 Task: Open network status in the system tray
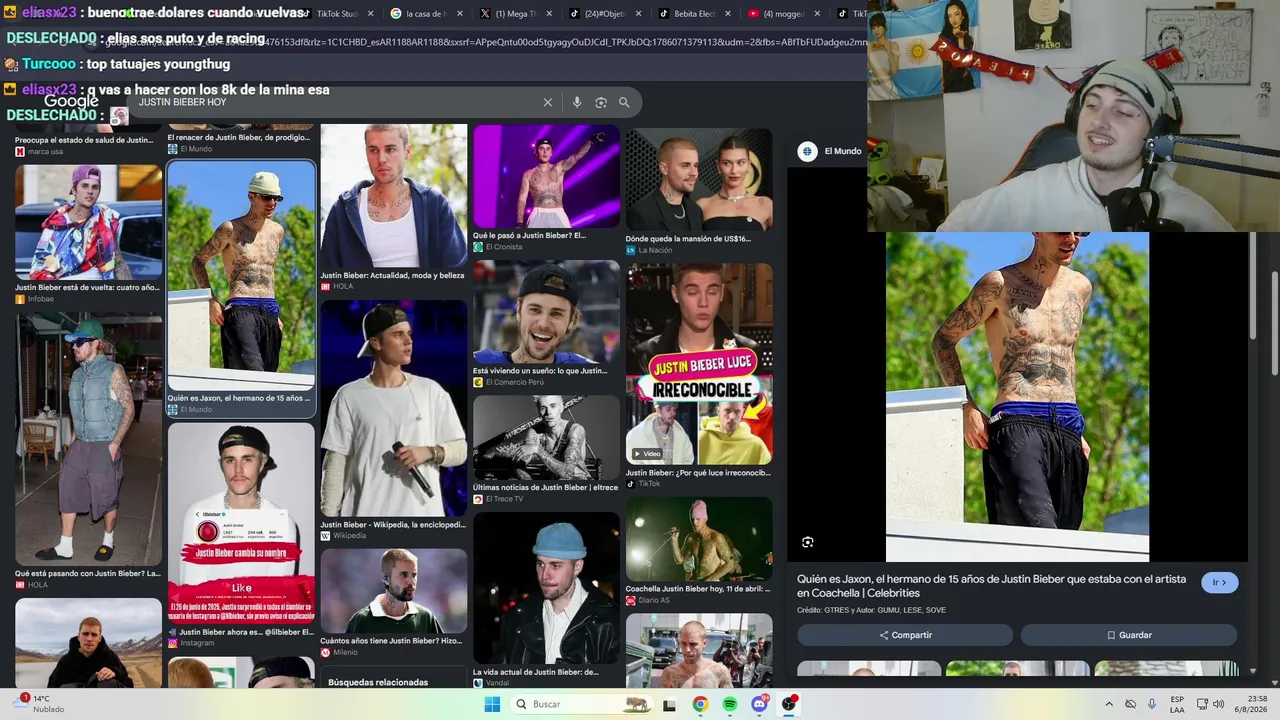(1202, 704)
